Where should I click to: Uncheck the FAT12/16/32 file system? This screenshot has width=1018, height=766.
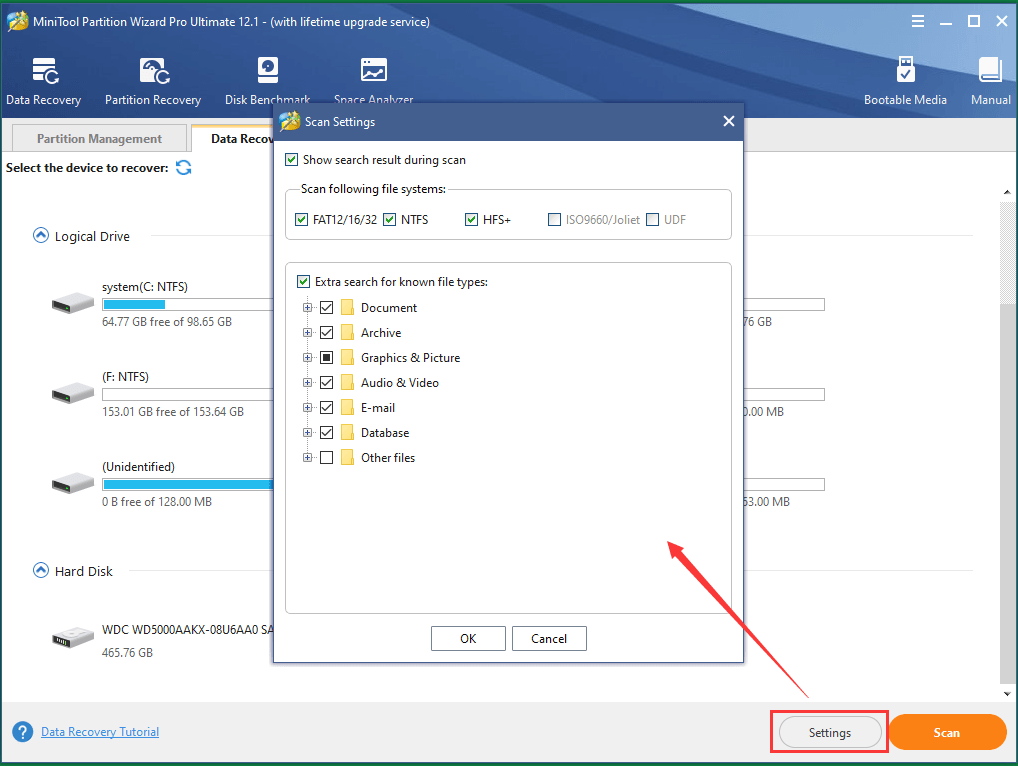click(x=301, y=219)
